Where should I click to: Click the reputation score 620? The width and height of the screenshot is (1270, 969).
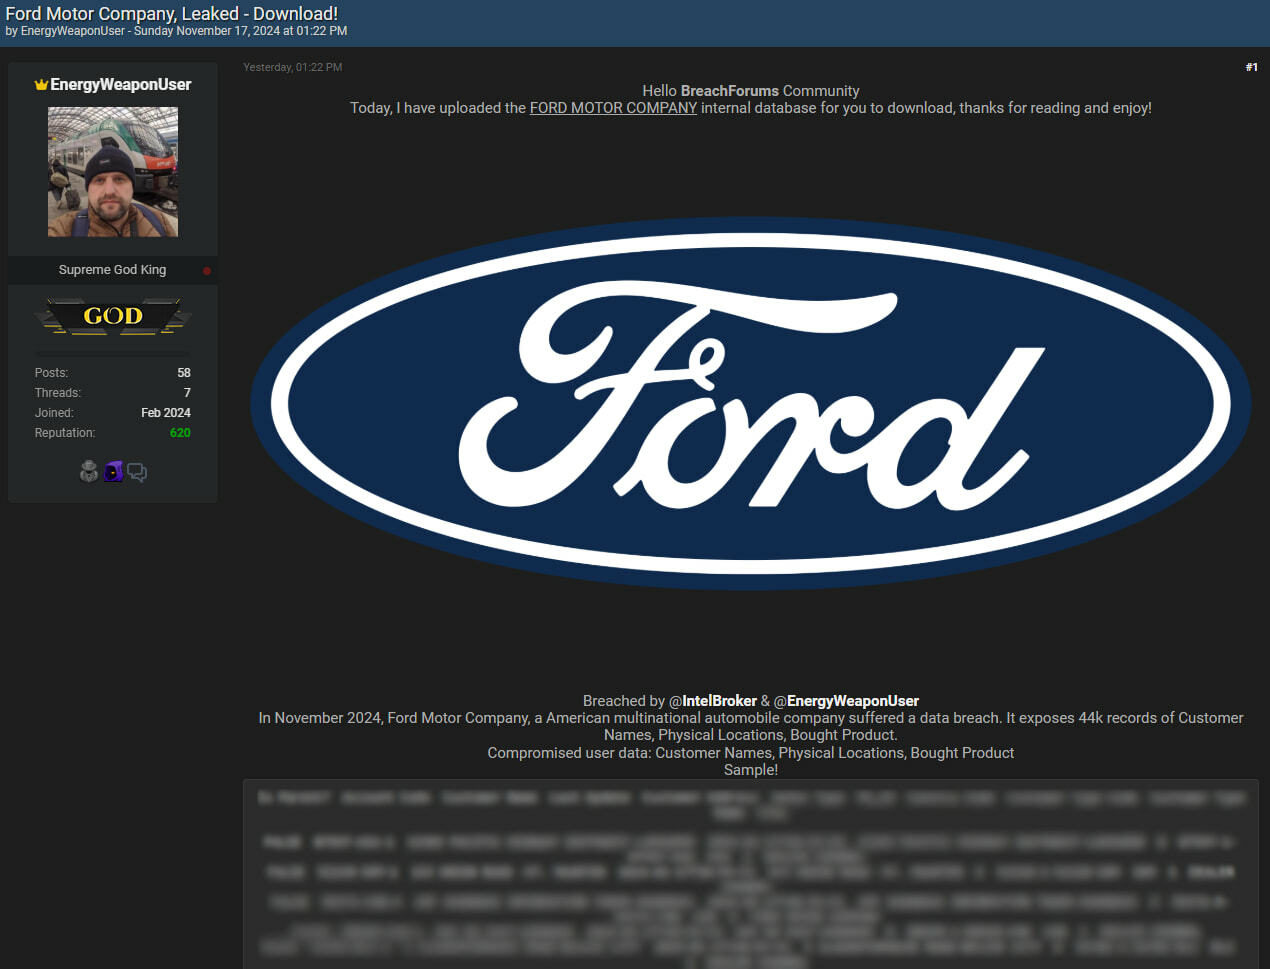(x=180, y=433)
